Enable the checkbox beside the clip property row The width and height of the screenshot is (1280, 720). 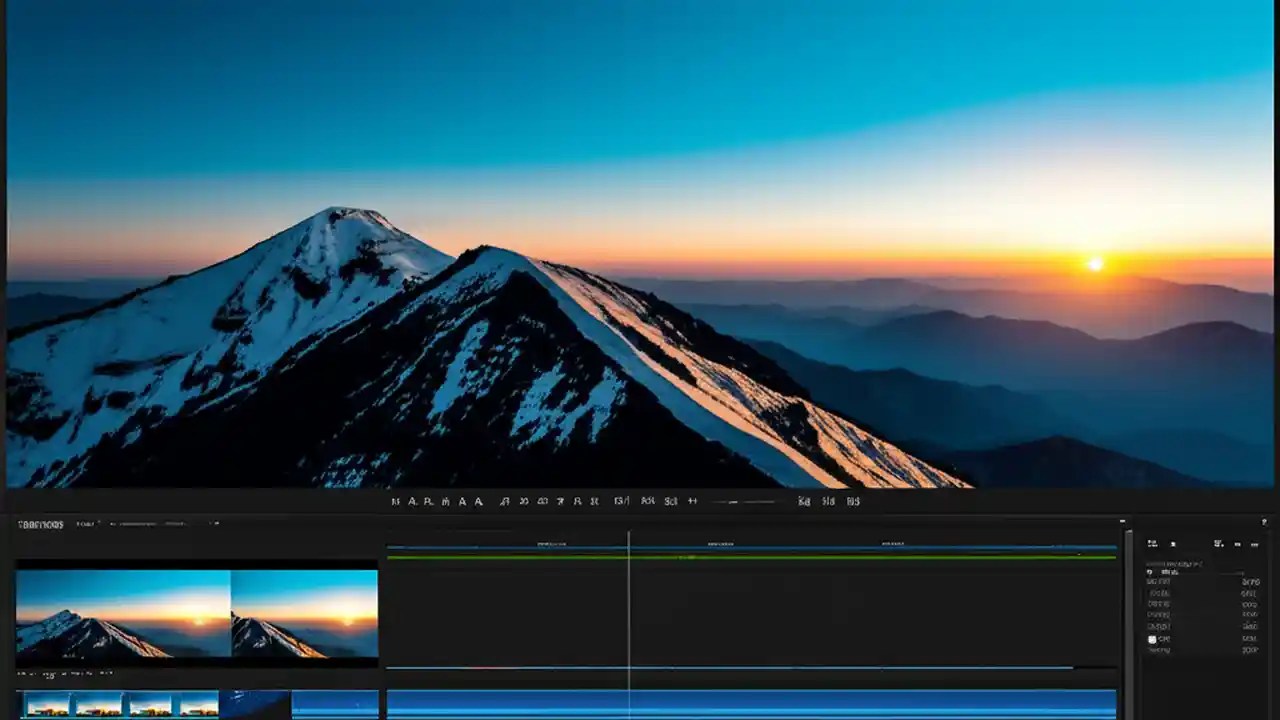pyautogui.click(x=1151, y=639)
